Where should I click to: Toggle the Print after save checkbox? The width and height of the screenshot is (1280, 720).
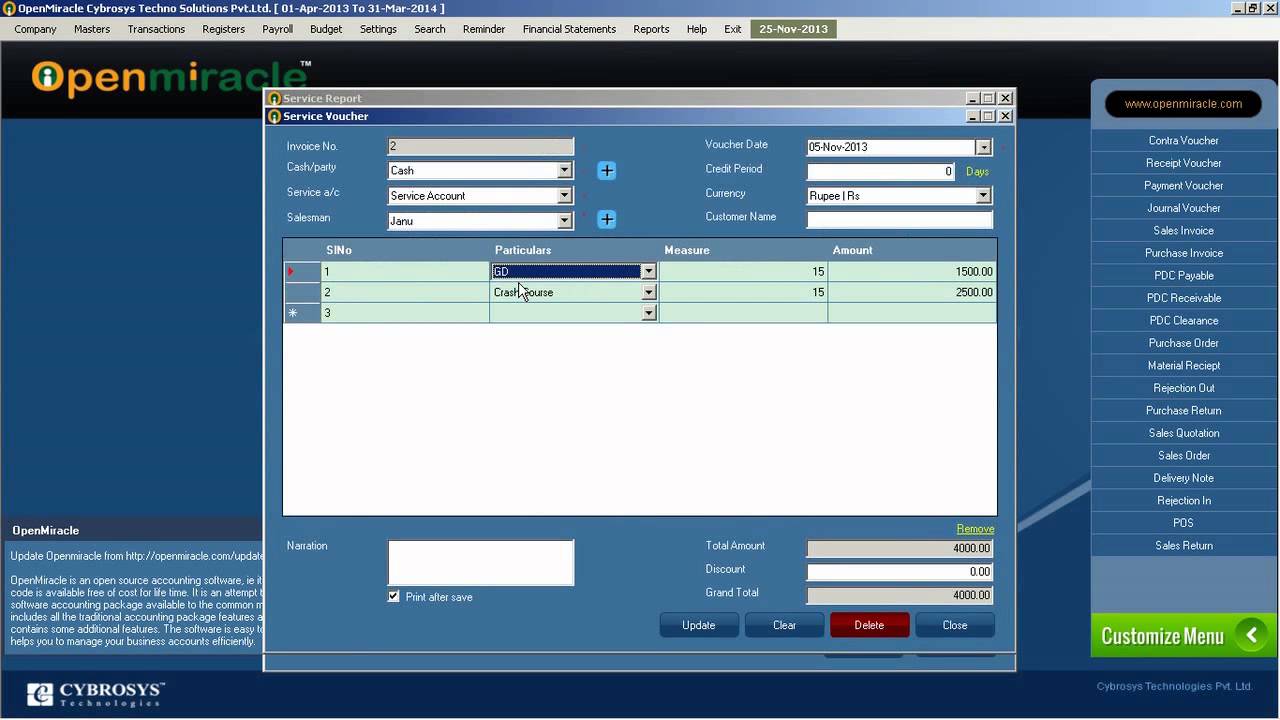coord(394,596)
